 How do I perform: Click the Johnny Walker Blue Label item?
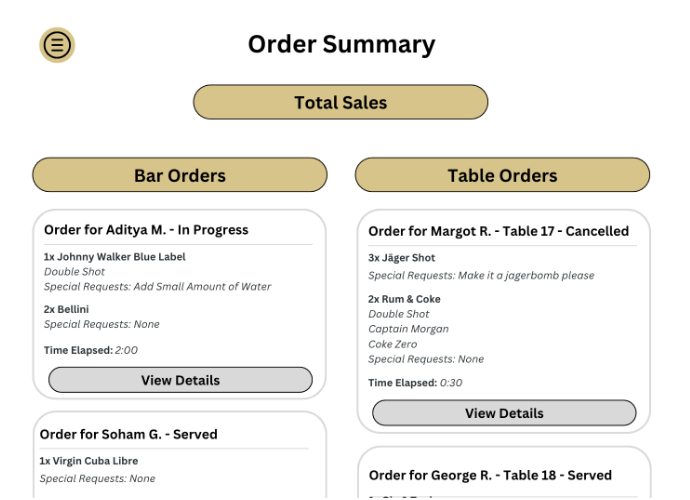tap(114, 257)
